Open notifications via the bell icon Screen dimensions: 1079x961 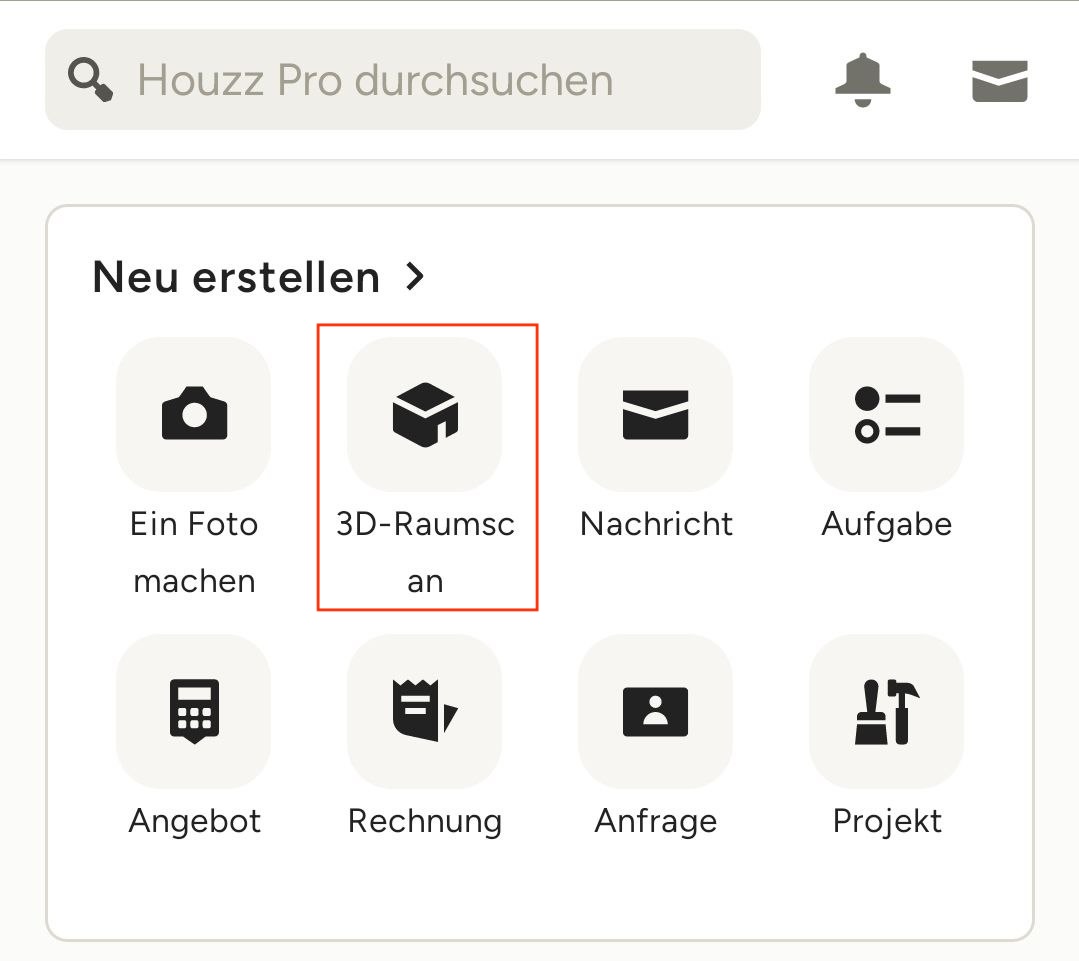[862, 79]
